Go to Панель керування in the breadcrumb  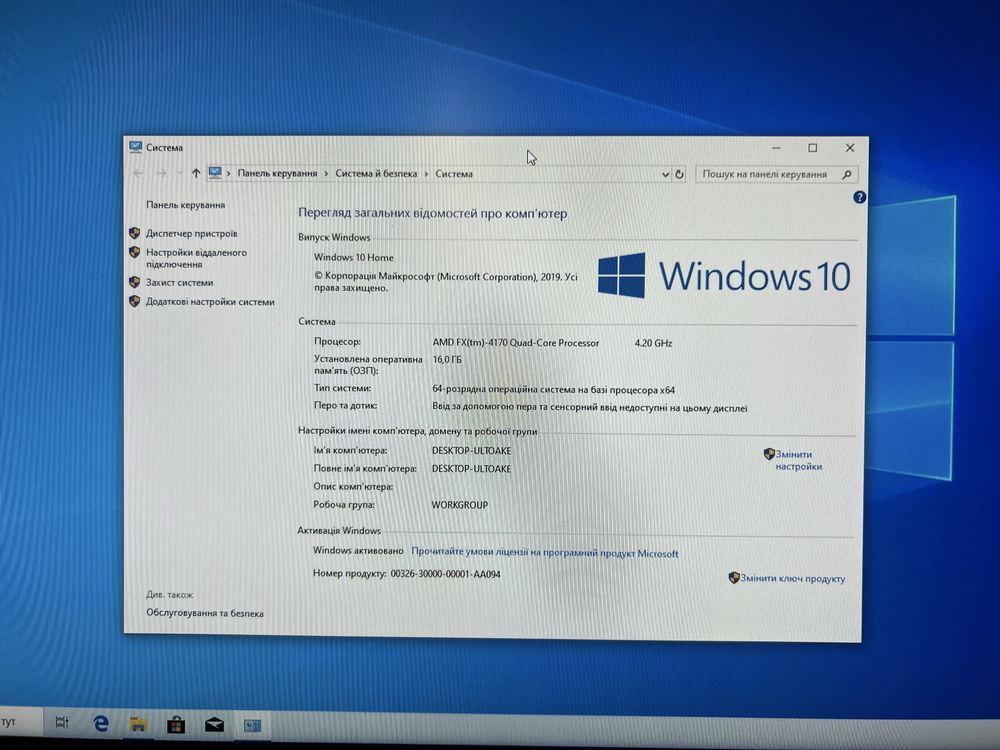tap(277, 173)
